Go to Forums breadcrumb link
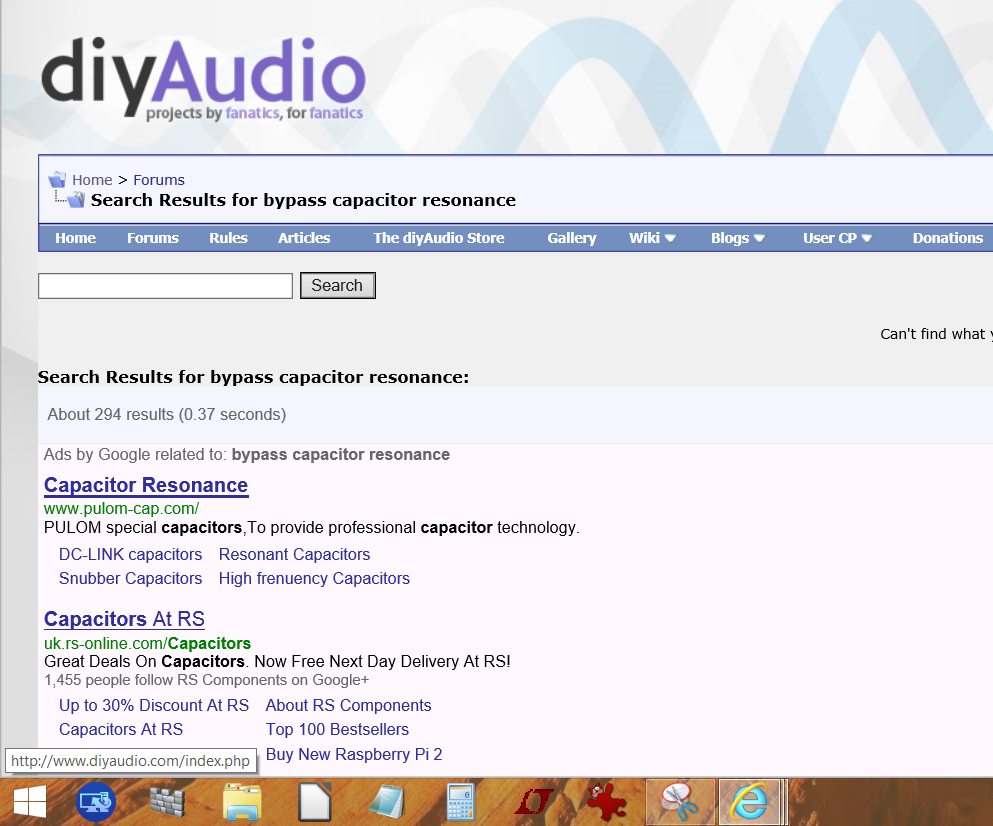This screenshot has width=993, height=826. pyautogui.click(x=159, y=180)
